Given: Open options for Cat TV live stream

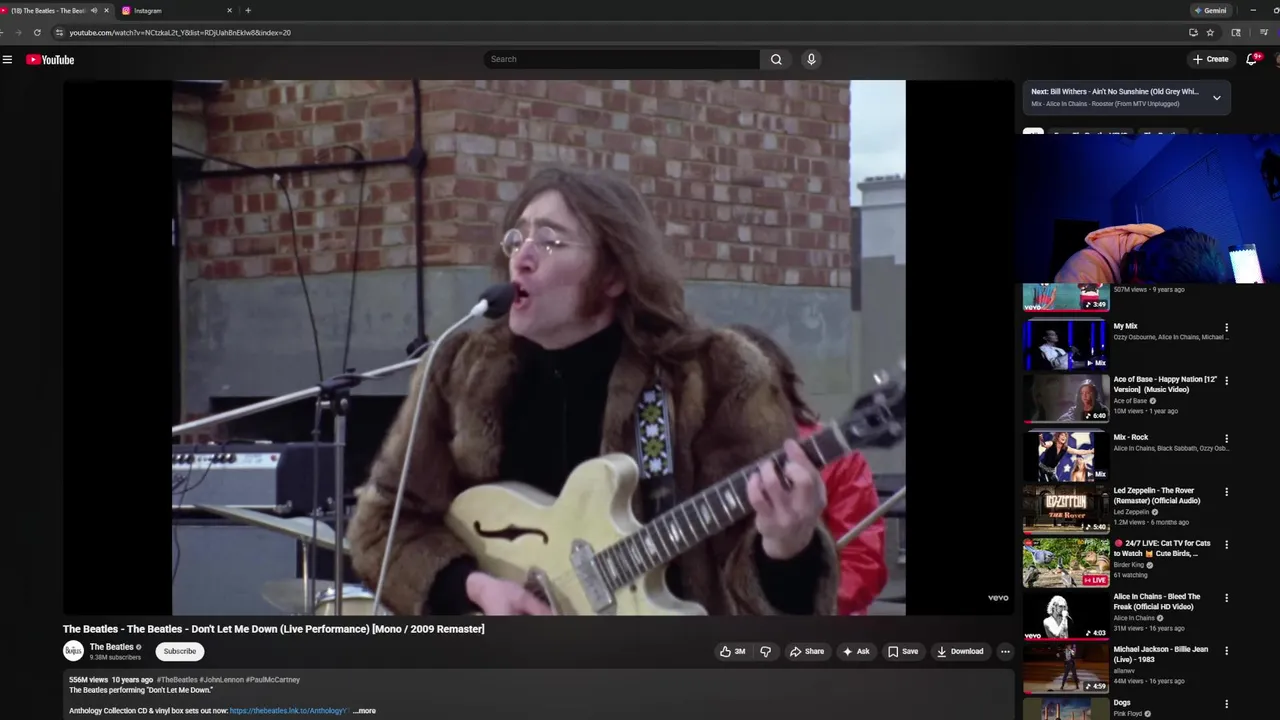Looking at the screenshot, I should click(1227, 545).
